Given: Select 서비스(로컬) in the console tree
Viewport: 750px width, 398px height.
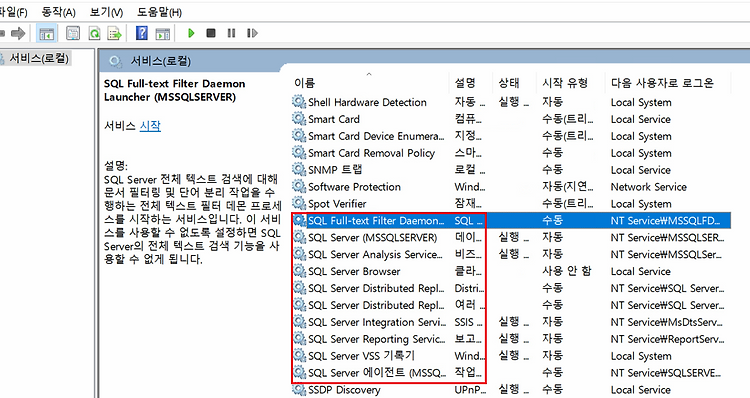Looking at the screenshot, I should (39, 58).
